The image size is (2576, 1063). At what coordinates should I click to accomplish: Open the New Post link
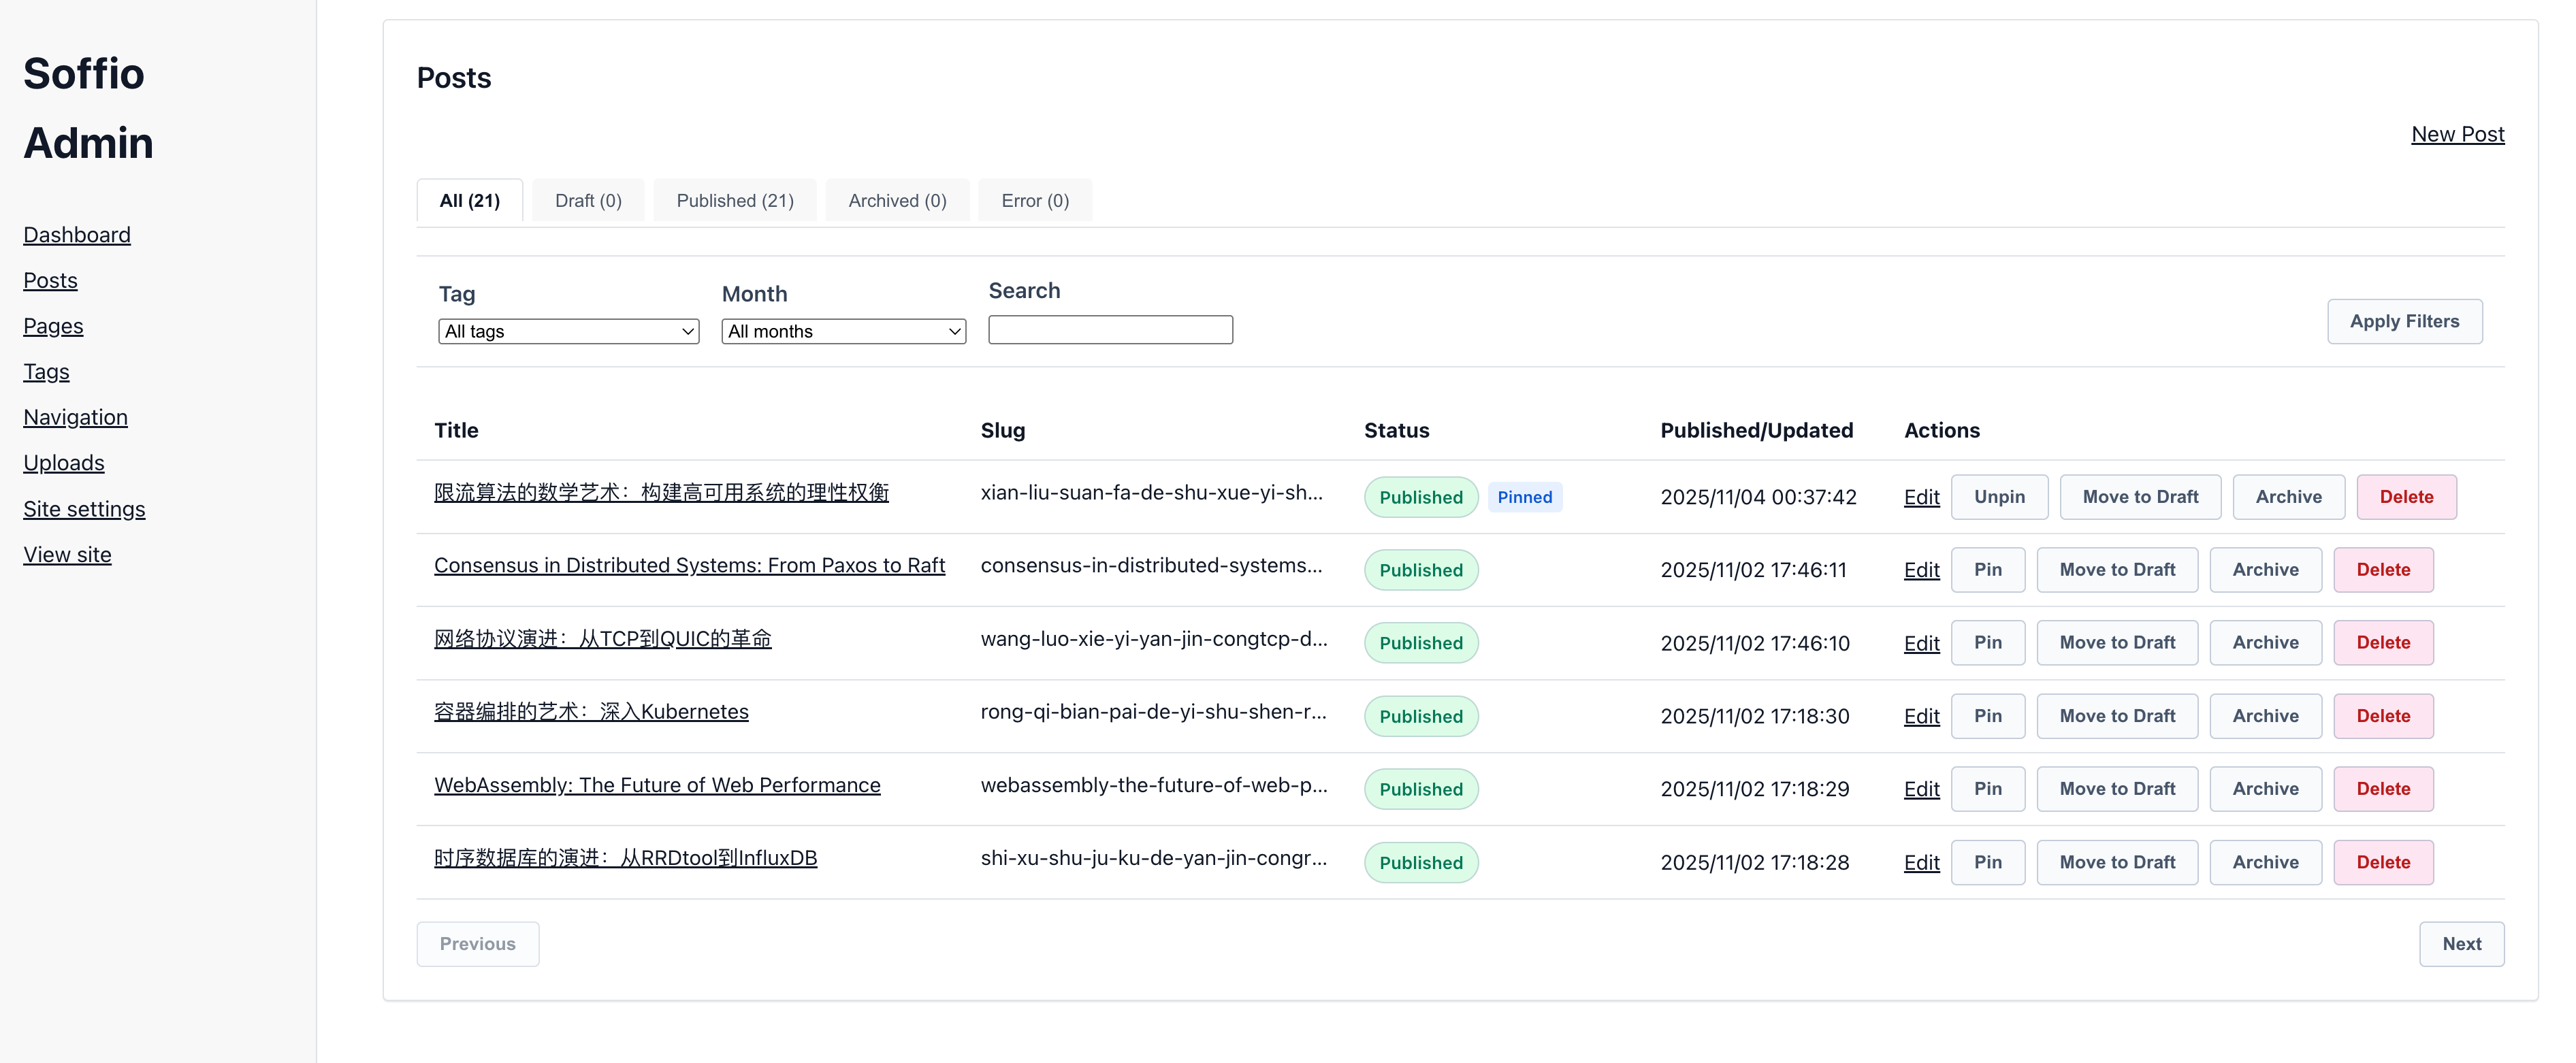tap(2457, 134)
